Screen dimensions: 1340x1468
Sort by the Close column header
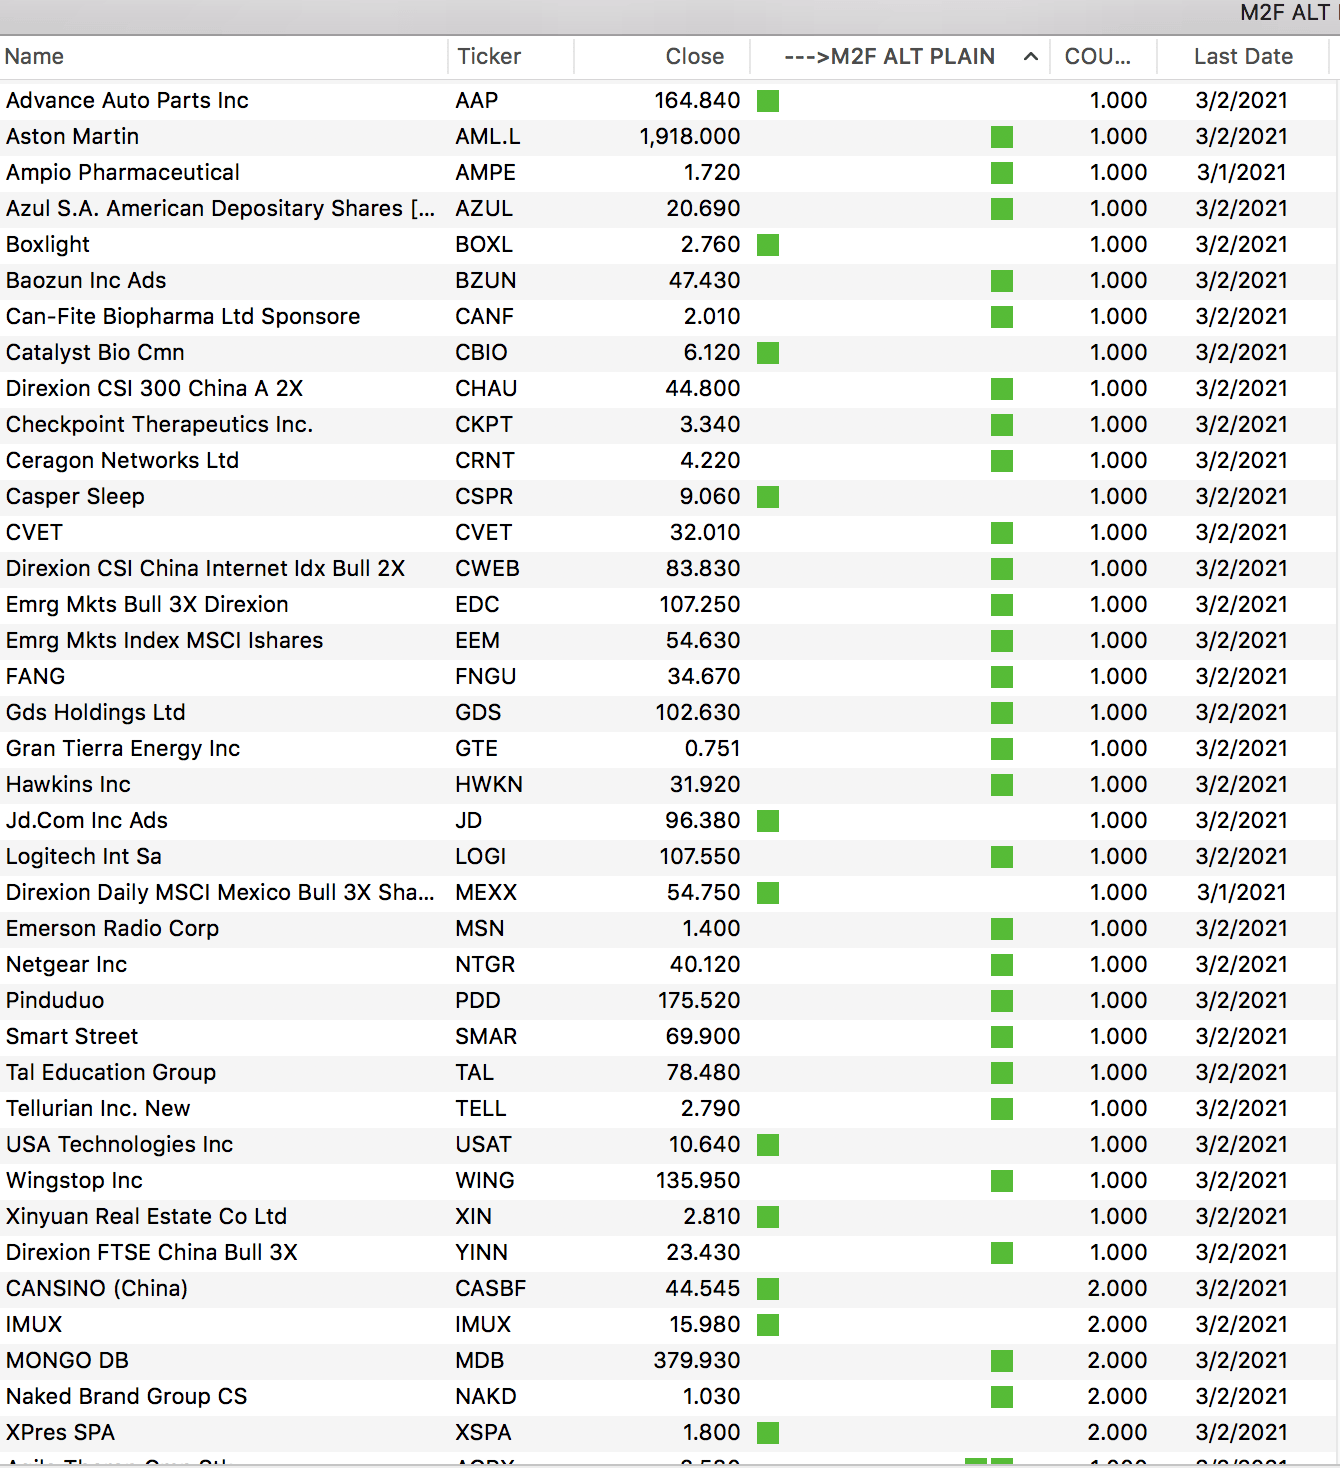click(662, 57)
